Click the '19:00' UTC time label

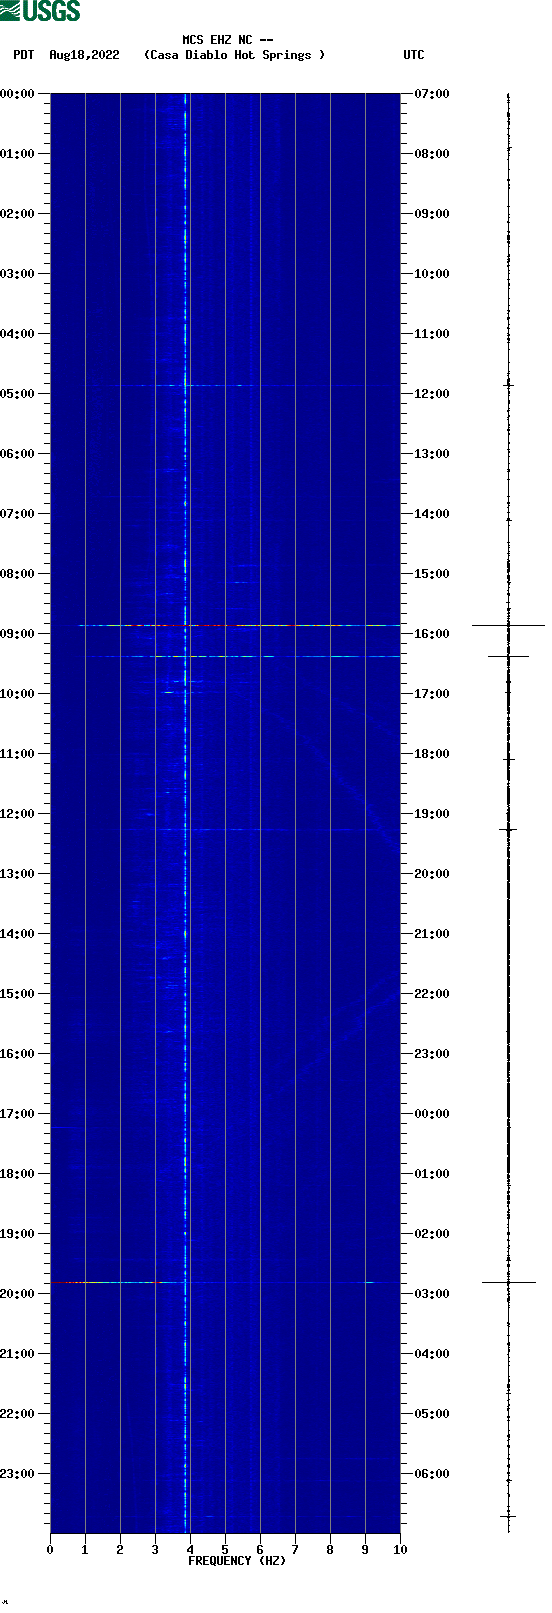[432, 814]
